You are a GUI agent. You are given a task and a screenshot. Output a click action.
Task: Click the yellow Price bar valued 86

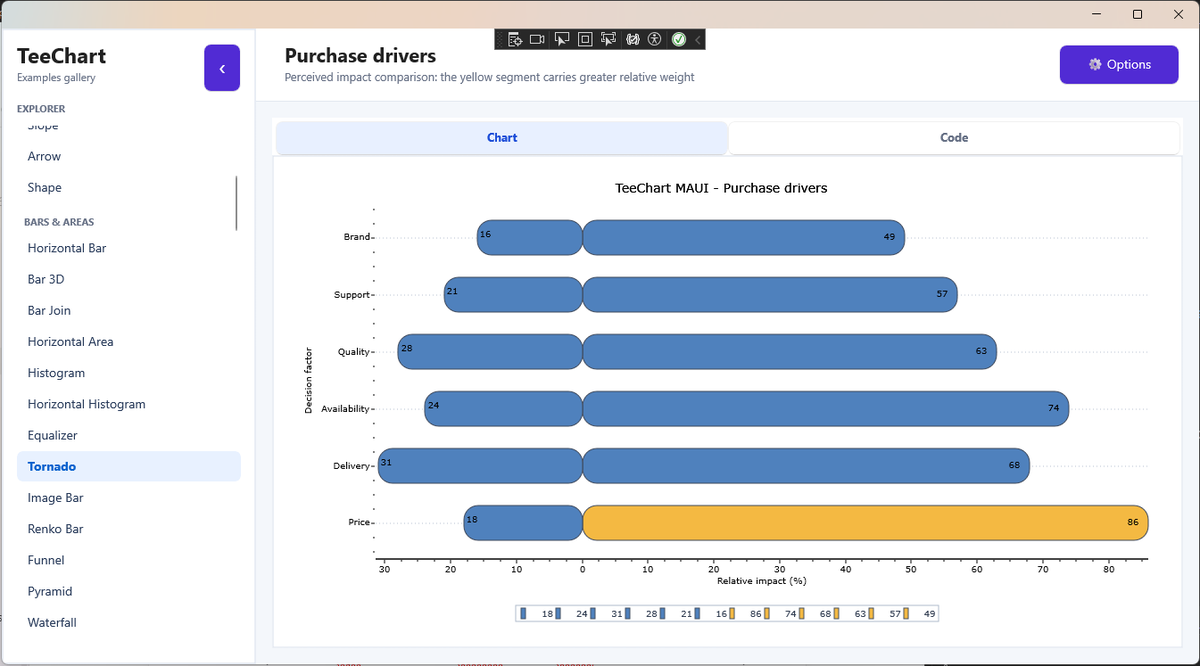point(865,523)
